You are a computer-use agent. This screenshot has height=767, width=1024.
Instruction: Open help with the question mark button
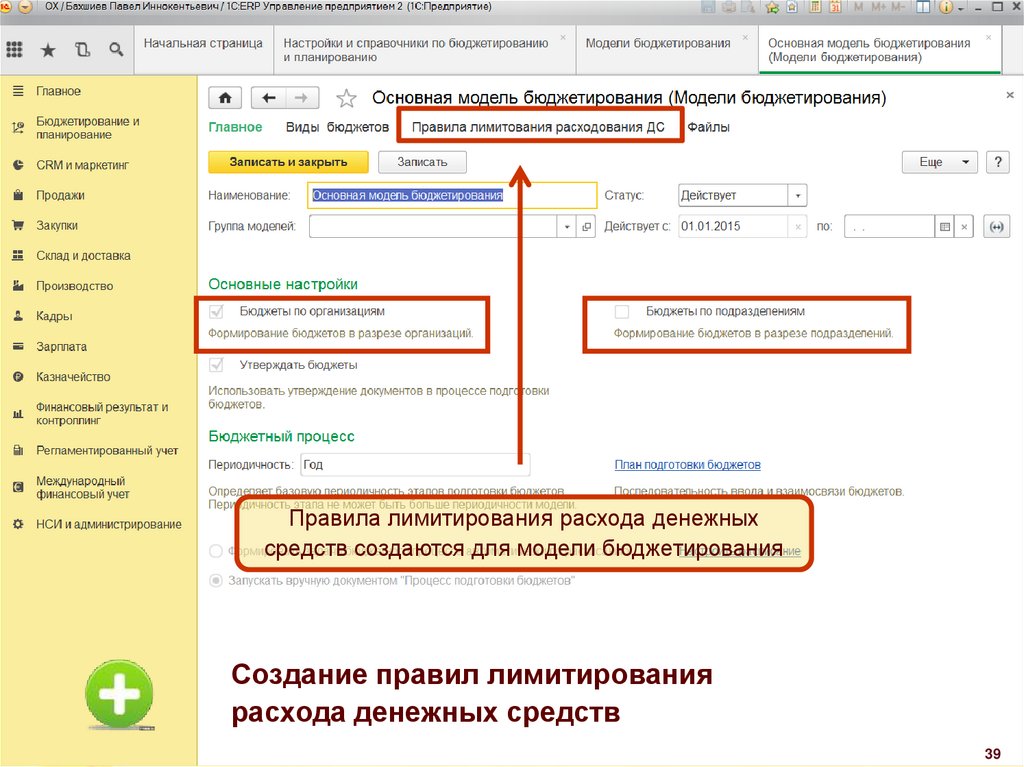997,162
